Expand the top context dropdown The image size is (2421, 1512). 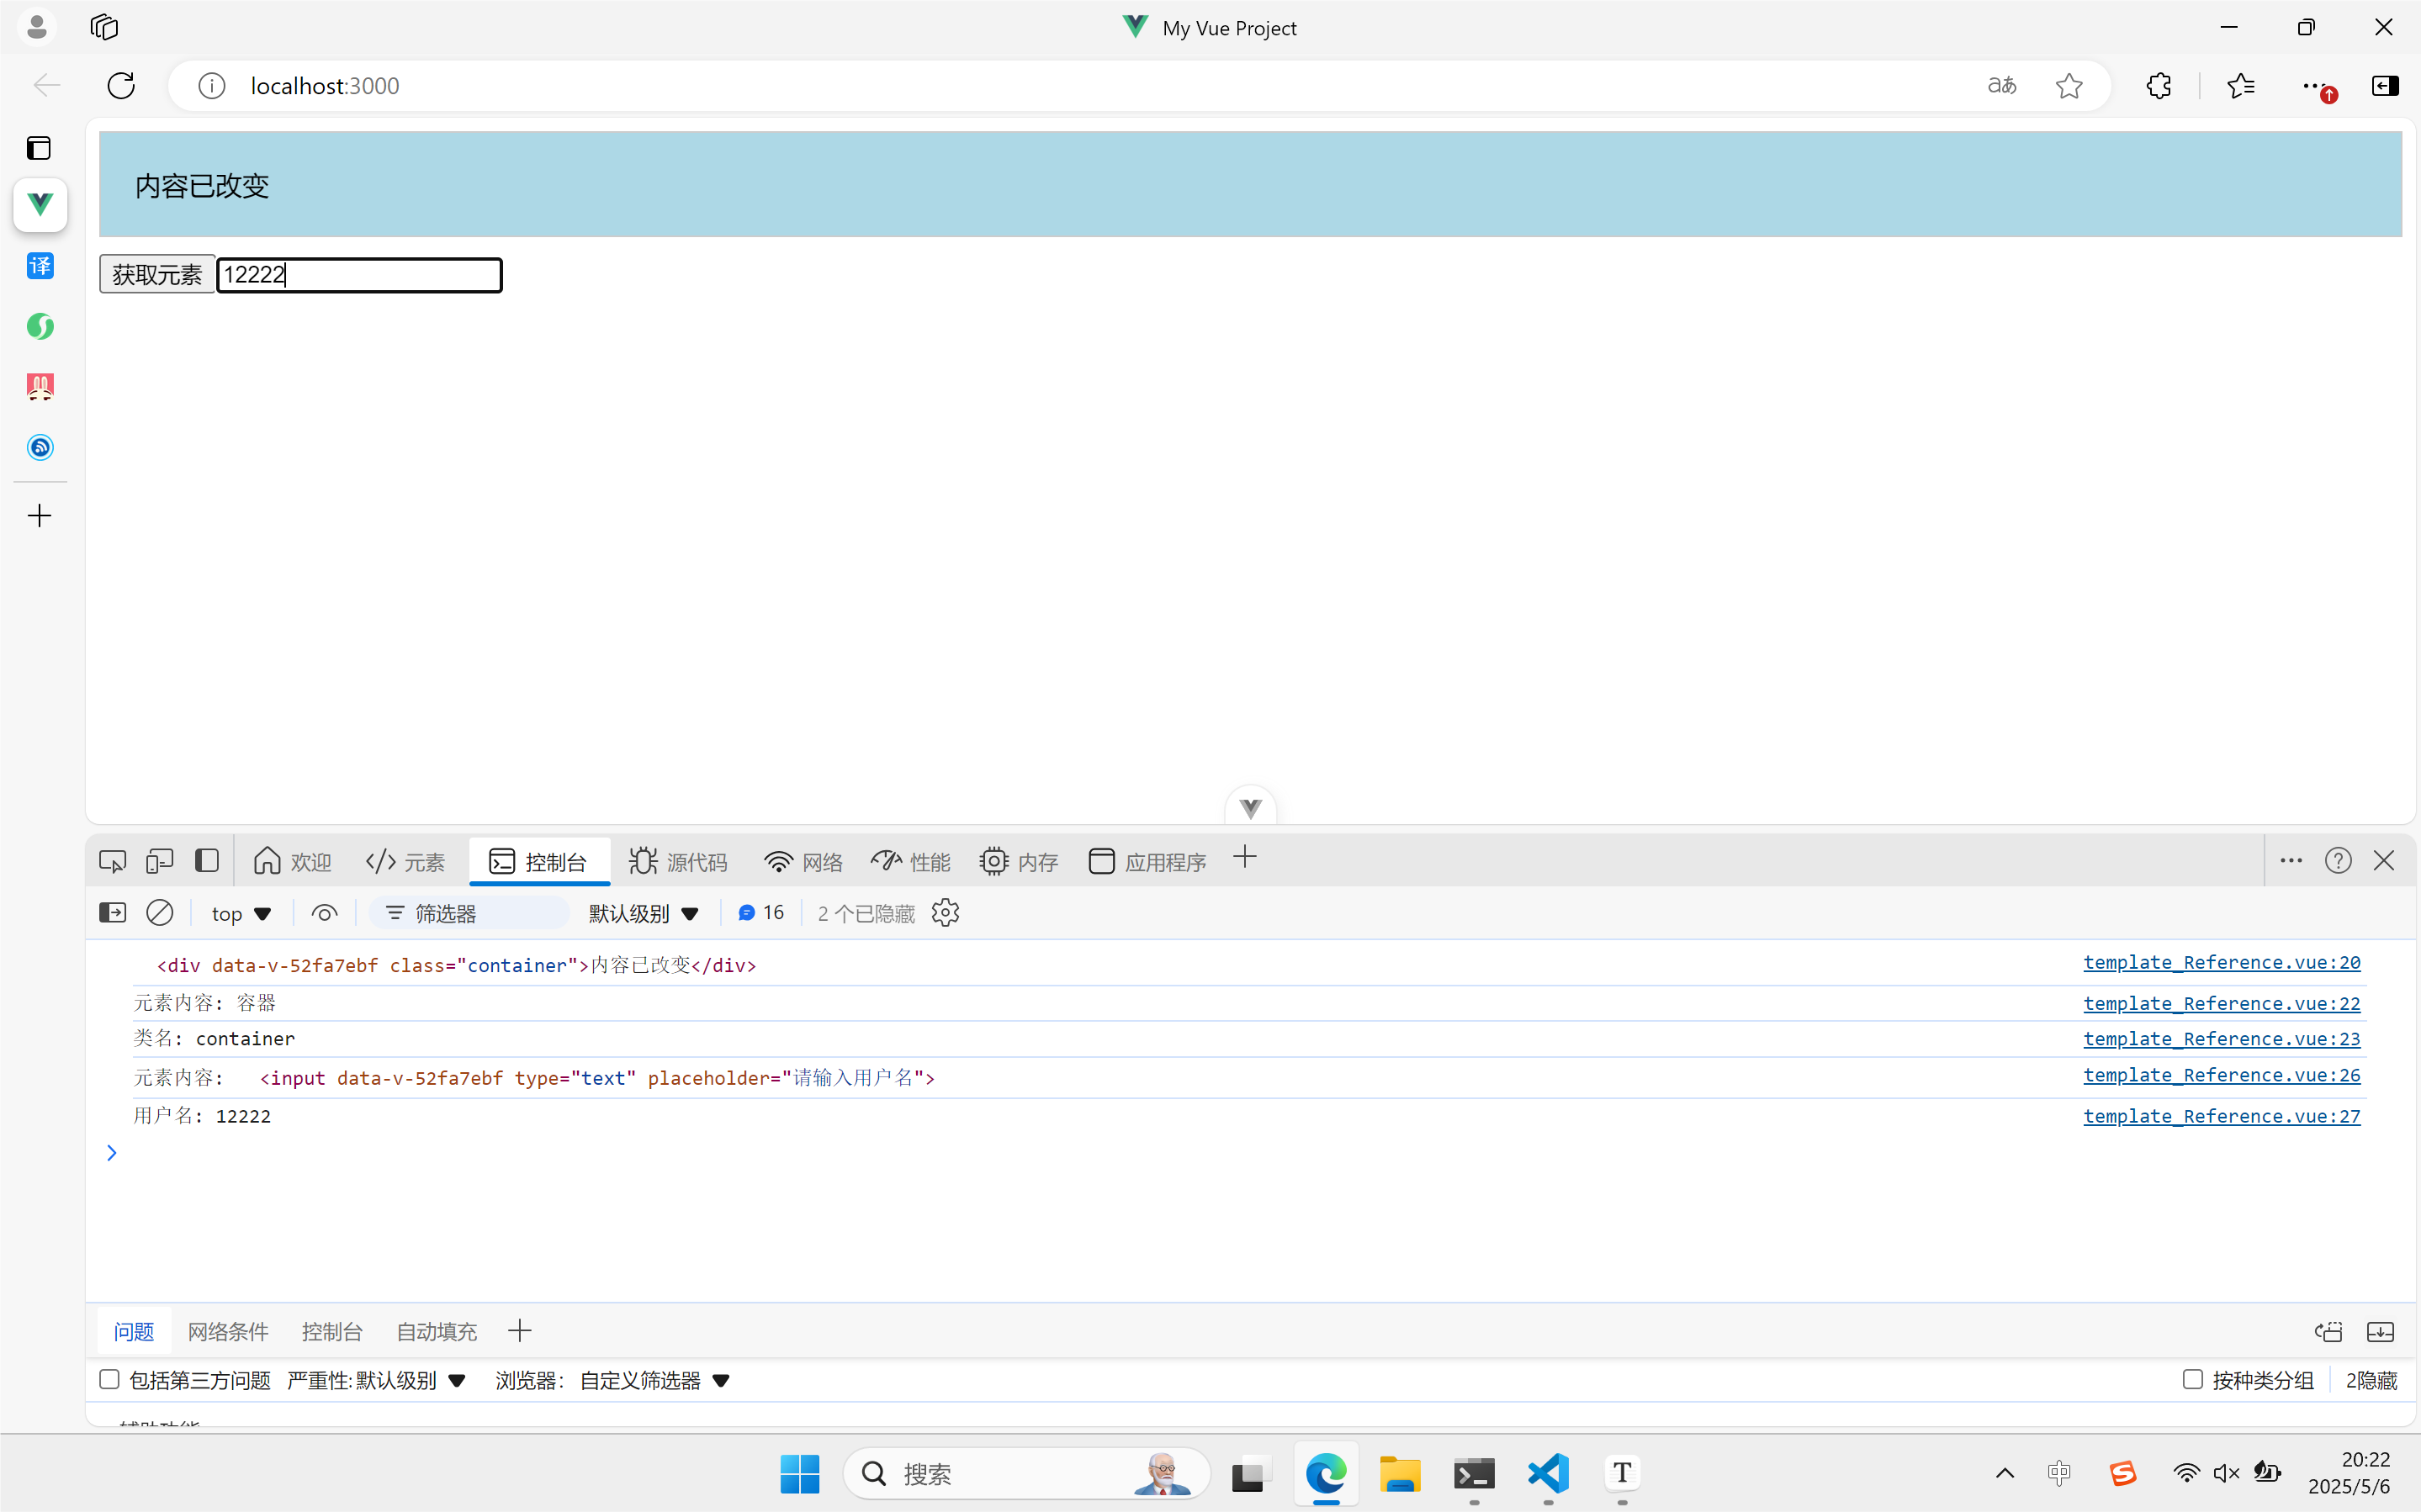(x=241, y=914)
